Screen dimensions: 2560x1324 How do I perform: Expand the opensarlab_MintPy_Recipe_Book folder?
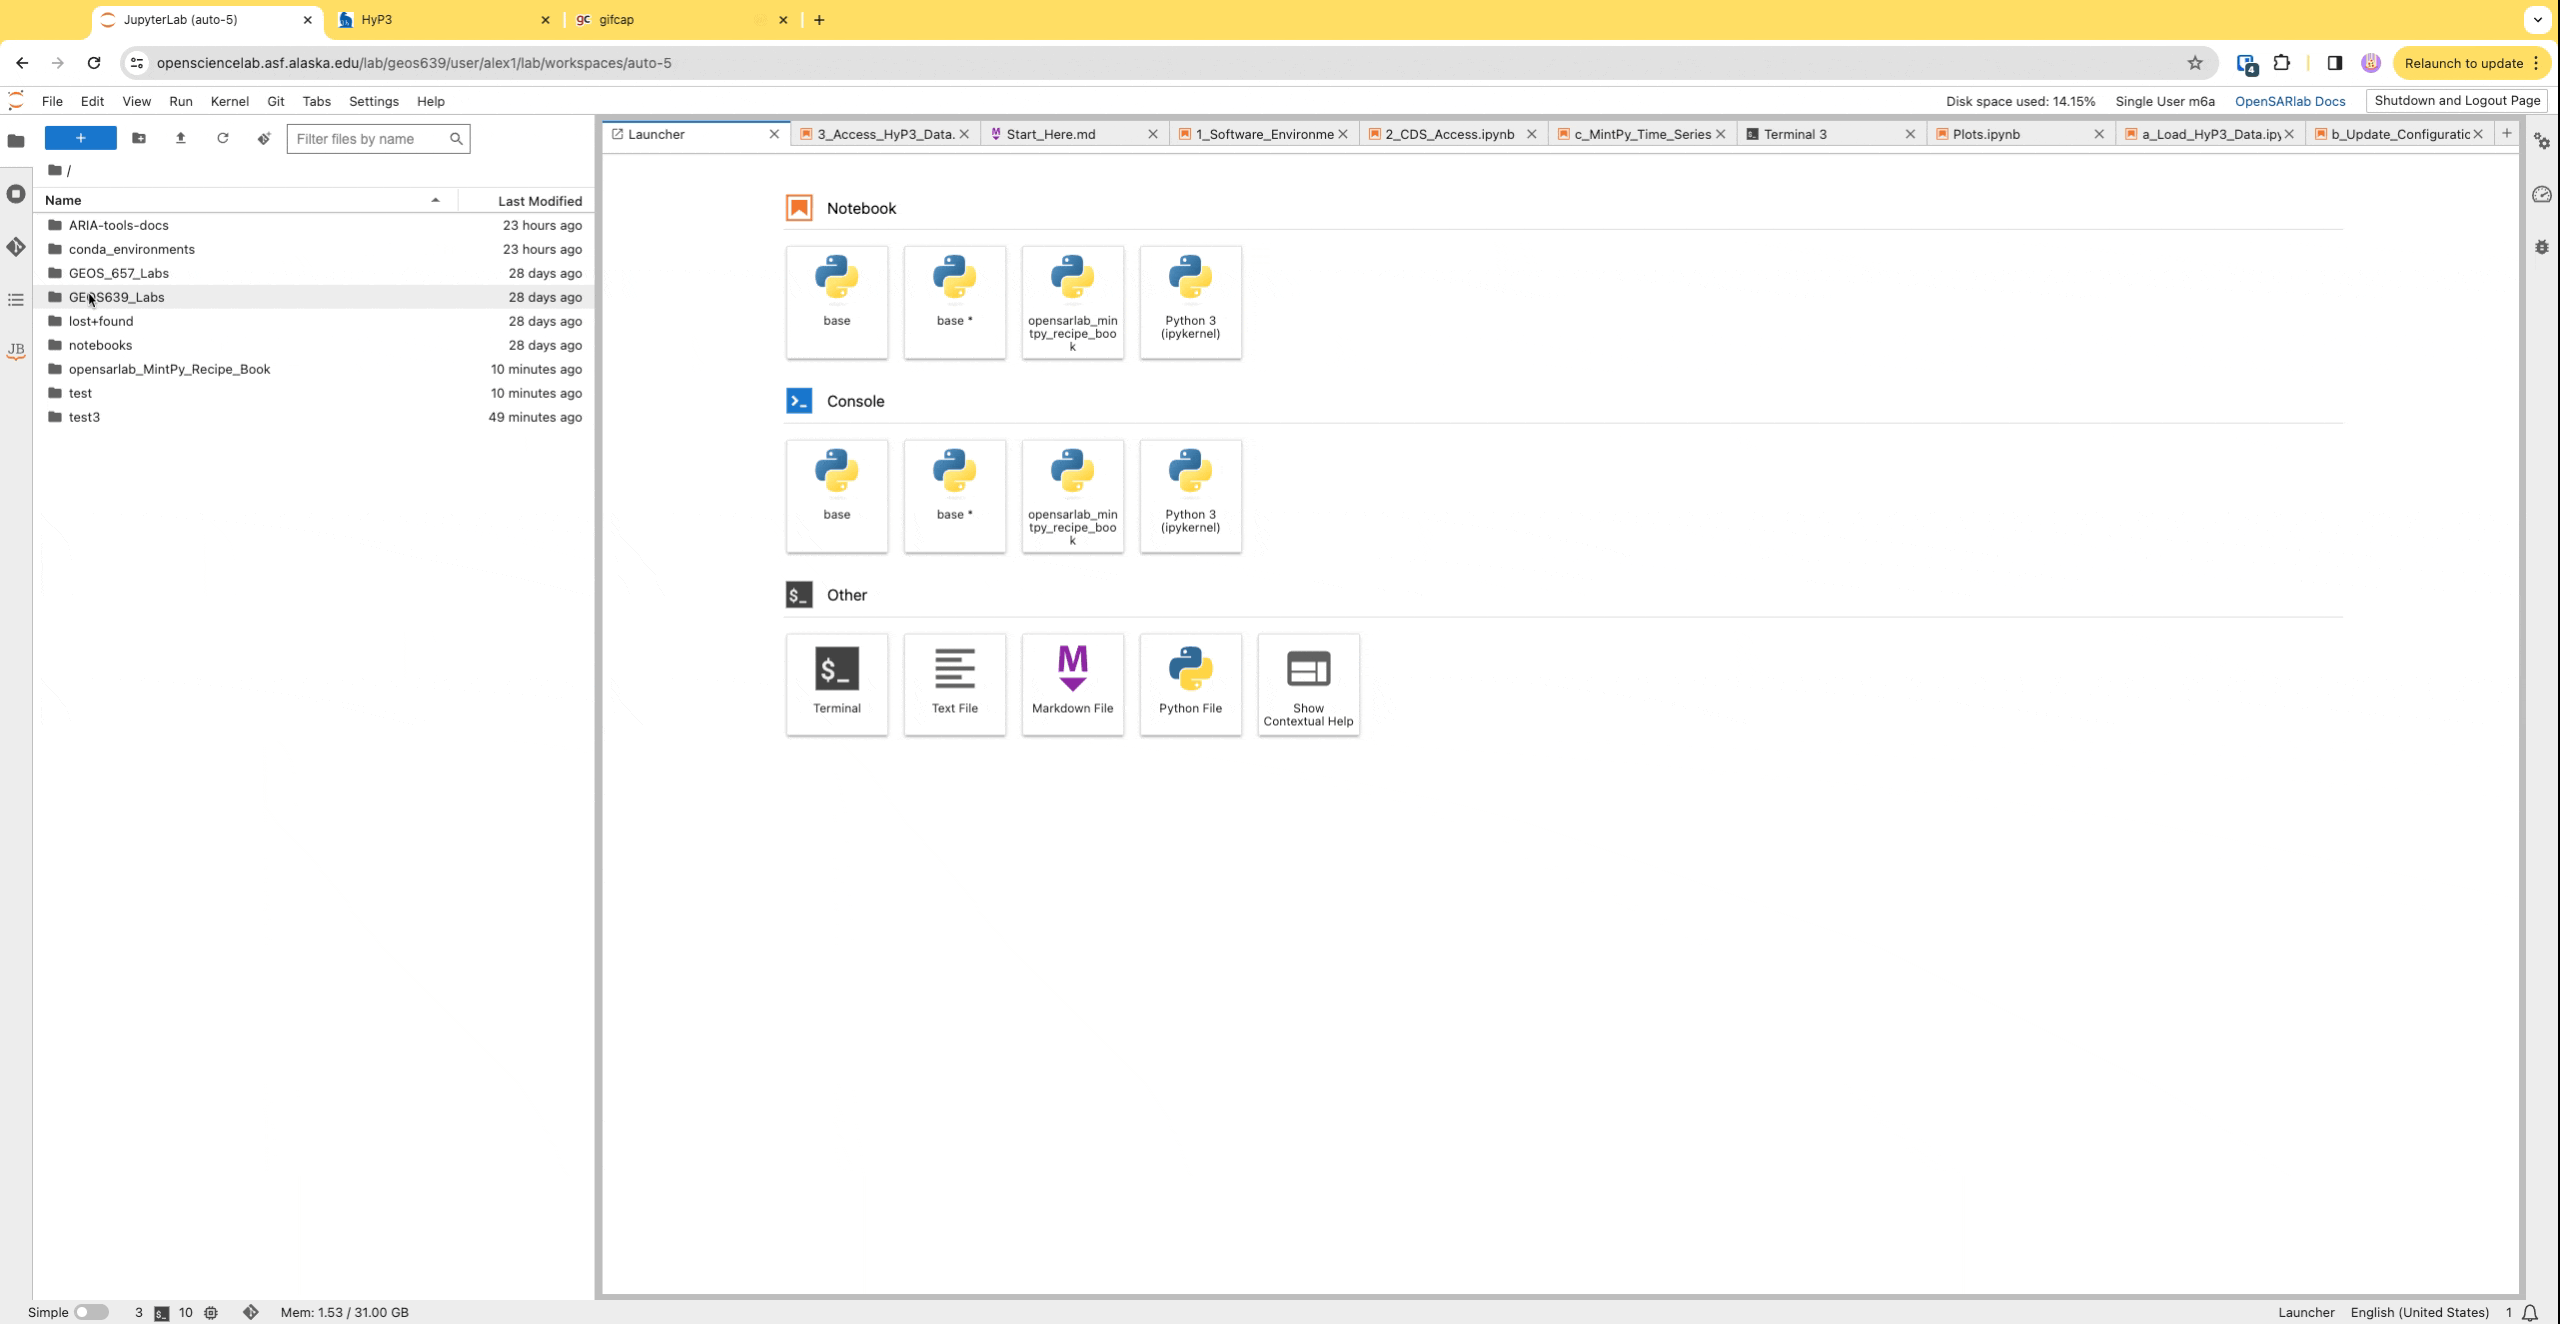pyautogui.click(x=169, y=366)
